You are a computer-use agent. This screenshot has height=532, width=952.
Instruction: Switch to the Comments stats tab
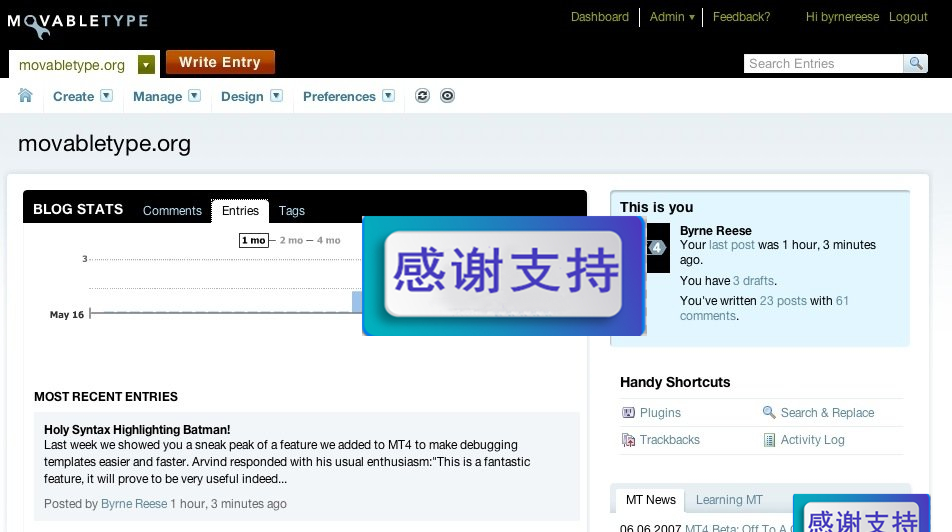tap(172, 211)
